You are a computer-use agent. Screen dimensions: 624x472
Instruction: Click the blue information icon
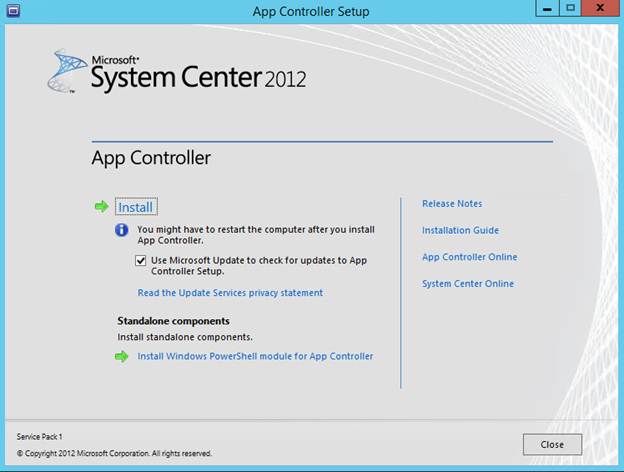pyautogui.click(x=121, y=230)
